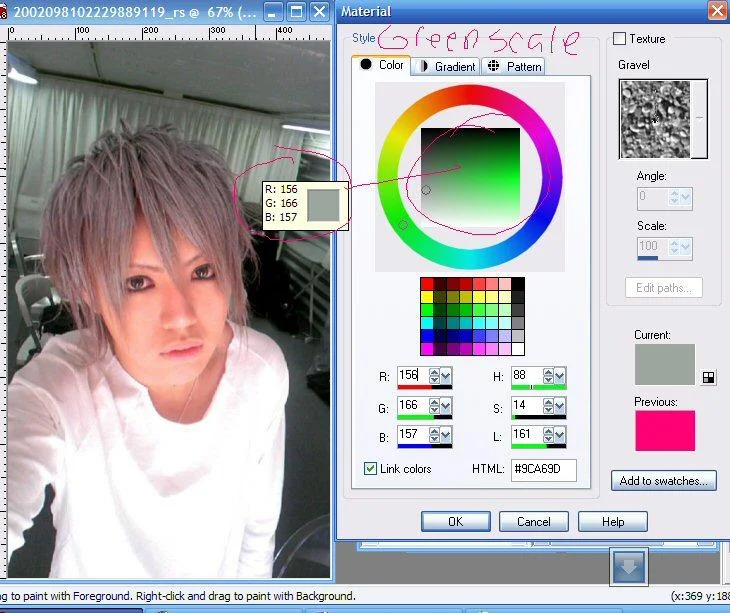
Task: Expand the L lightness dropdown arrow
Action: (x=560, y=435)
